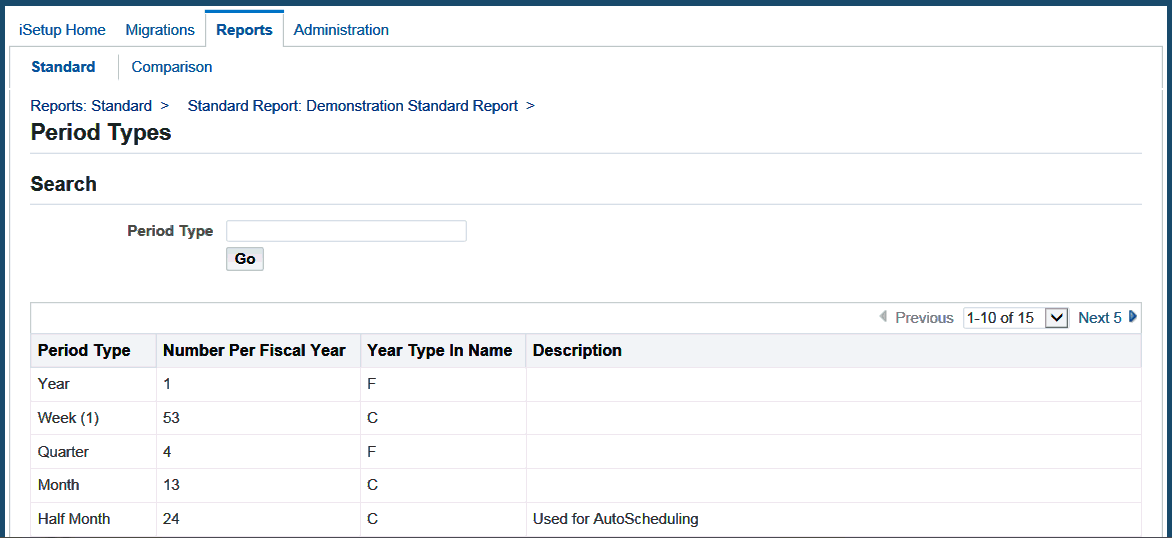Click the Next 5 link
Image resolution: width=1172 pixels, height=538 pixels.
(1099, 318)
